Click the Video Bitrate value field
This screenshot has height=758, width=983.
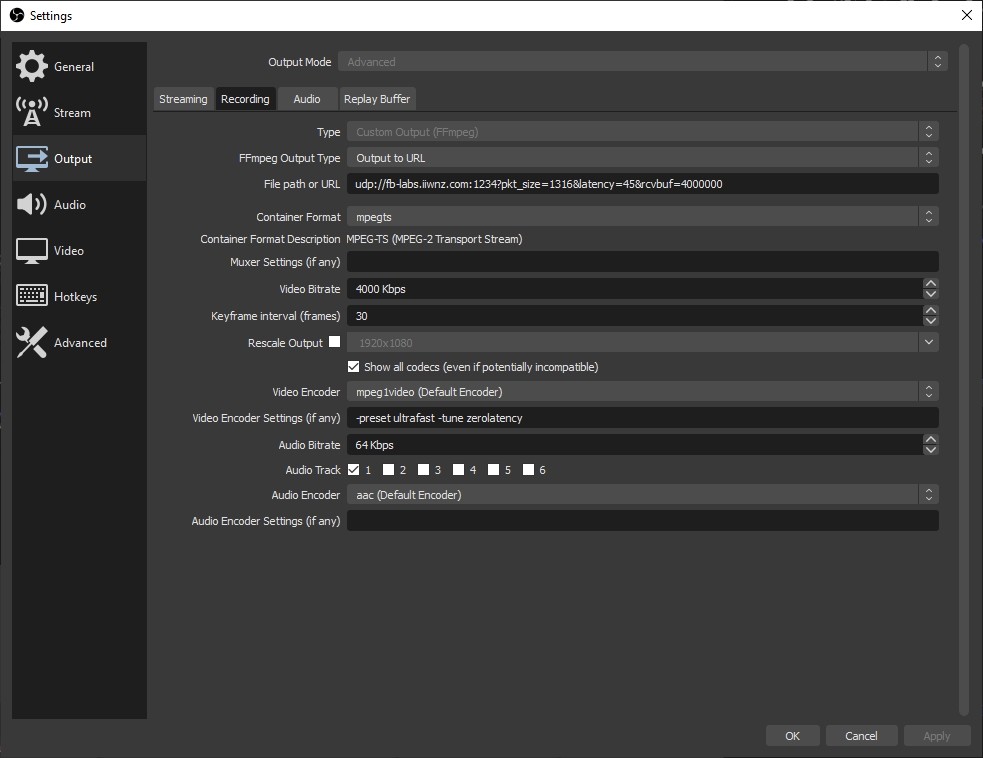coord(634,288)
